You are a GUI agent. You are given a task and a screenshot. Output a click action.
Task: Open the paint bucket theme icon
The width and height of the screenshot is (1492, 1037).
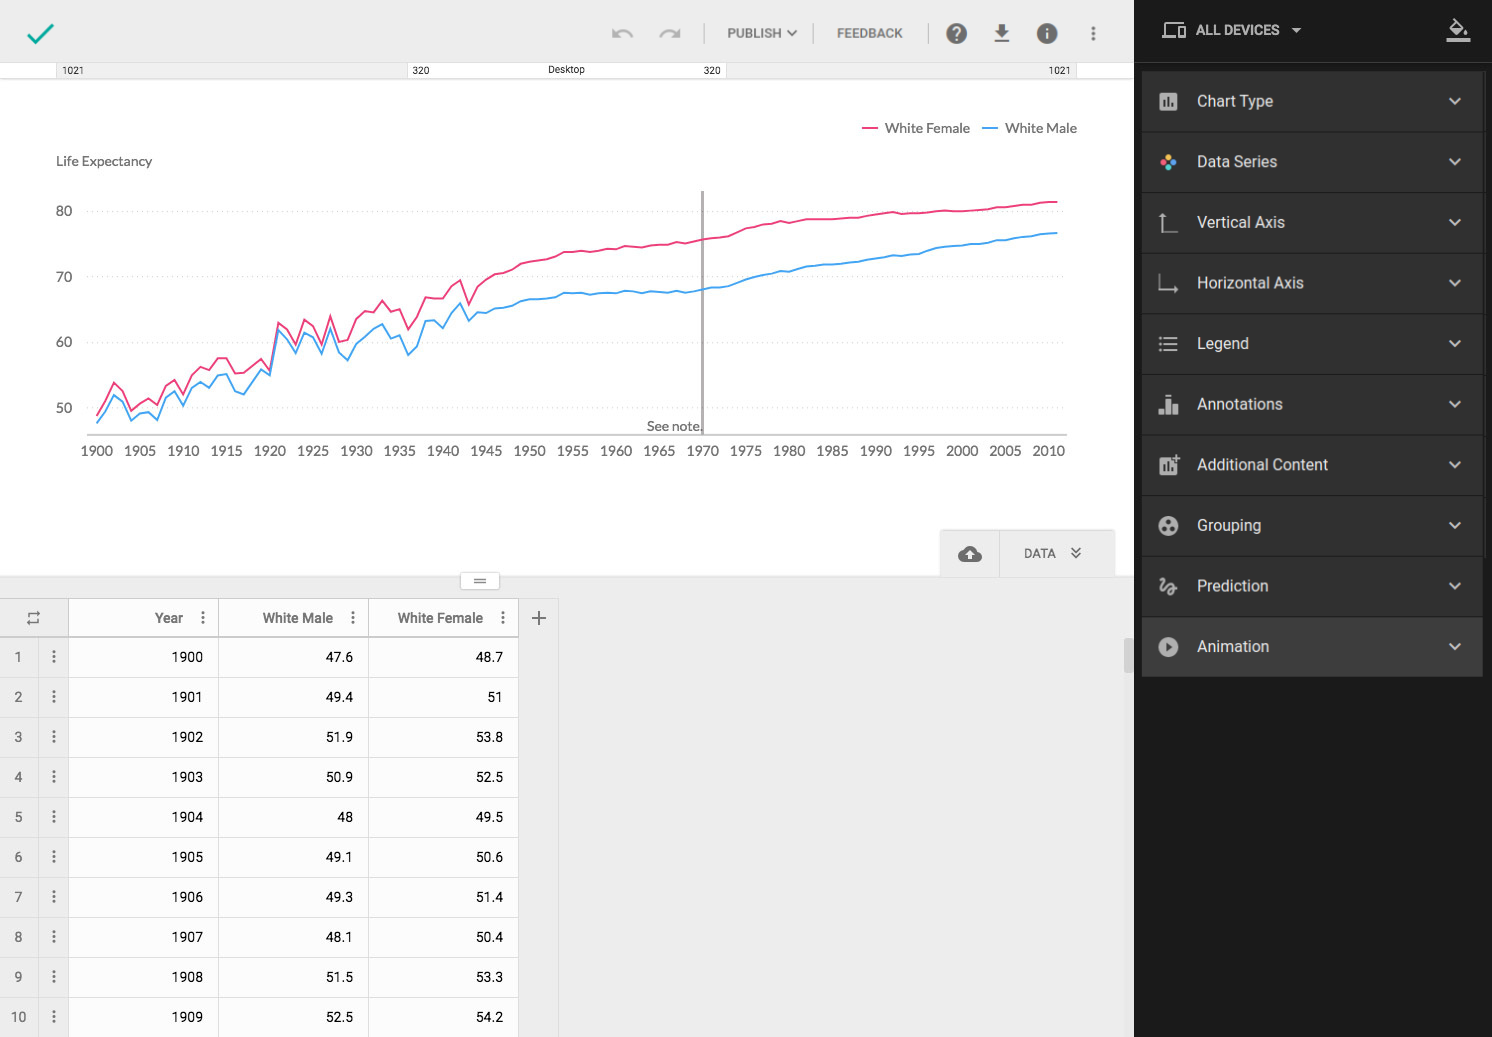click(x=1458, y=30)
